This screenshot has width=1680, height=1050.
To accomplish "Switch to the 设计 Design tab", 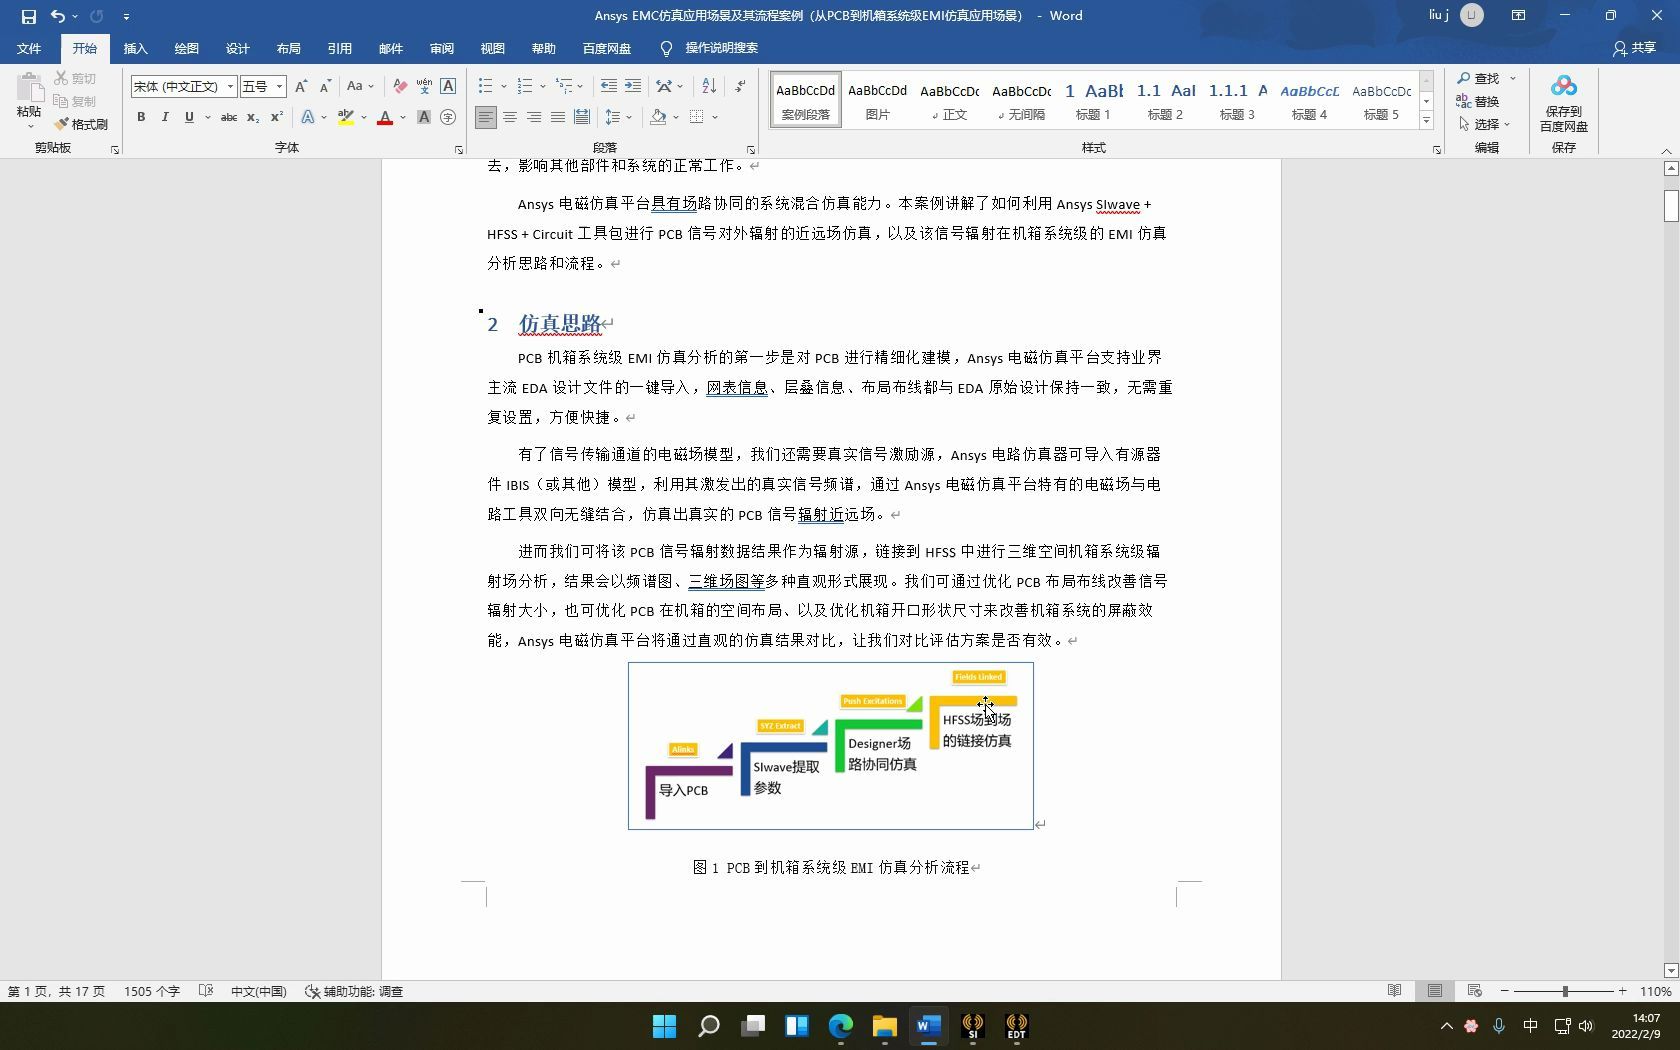I will (x=237, y=48).
